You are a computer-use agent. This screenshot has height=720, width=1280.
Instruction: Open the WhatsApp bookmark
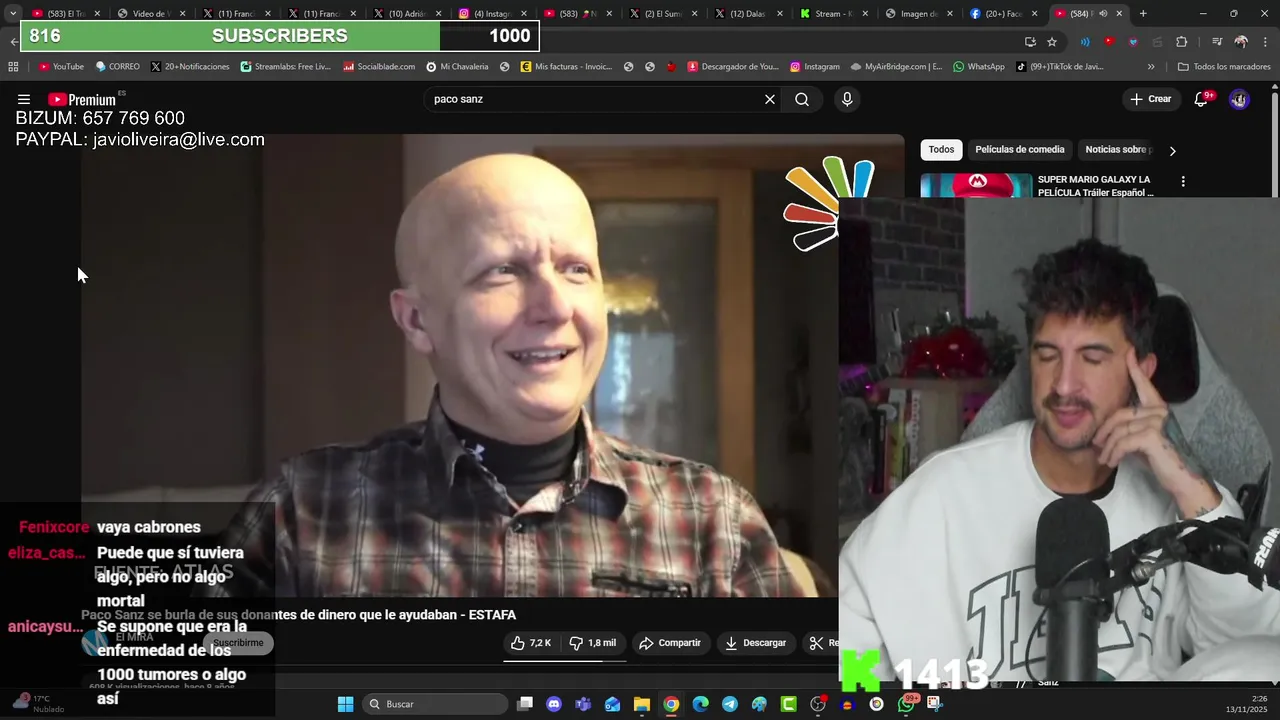coord(979,67)
